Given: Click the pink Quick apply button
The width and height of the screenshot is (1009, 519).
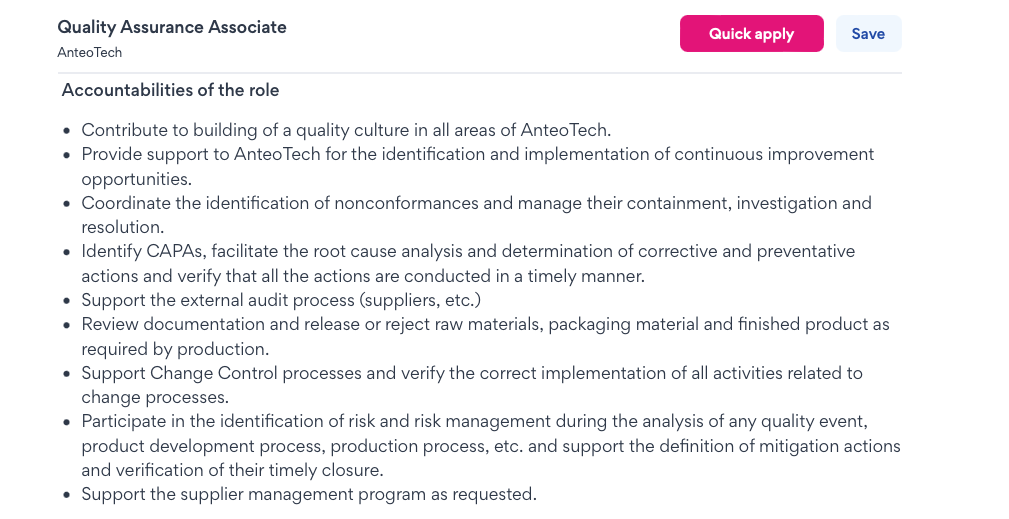Looking at the screenshot, I should click(752, 33).
